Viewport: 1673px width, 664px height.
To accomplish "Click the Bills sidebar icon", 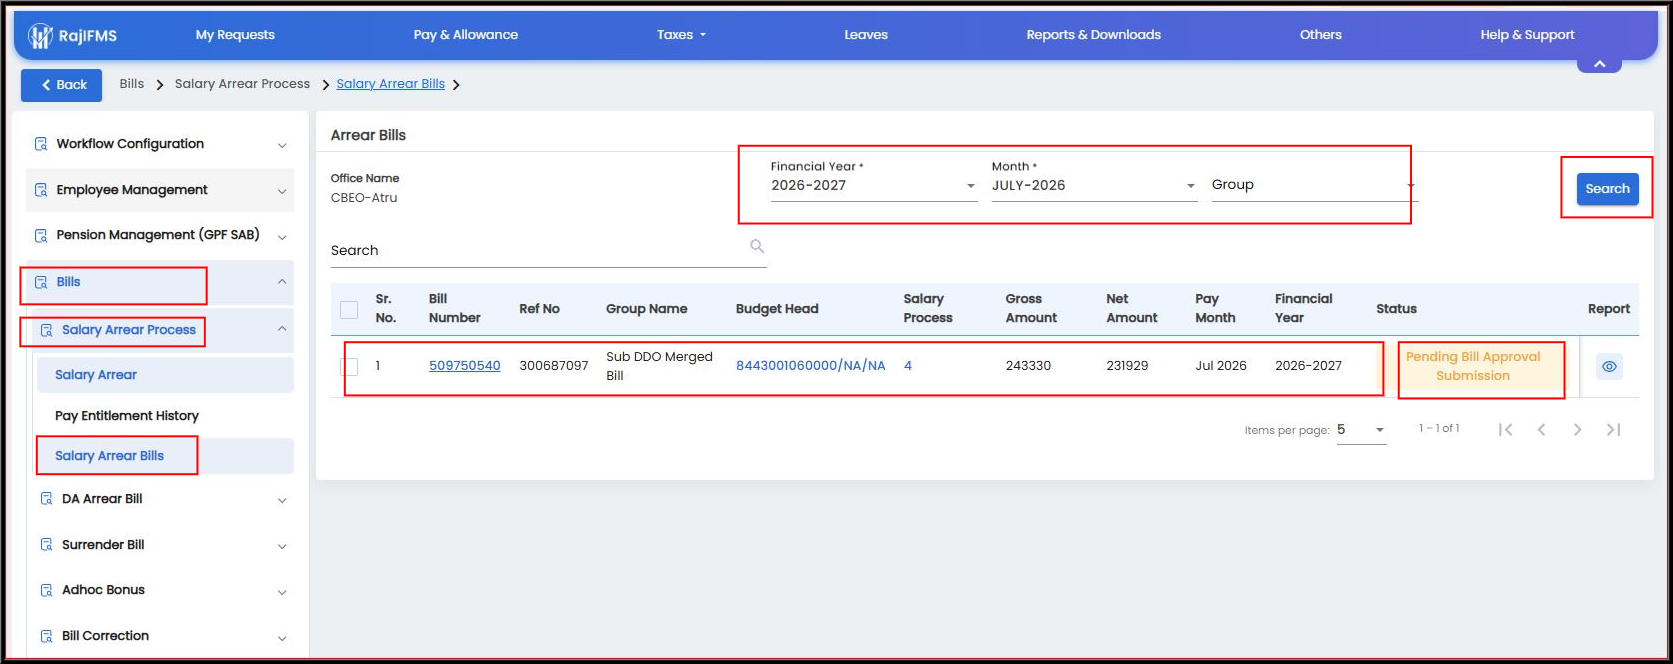I will click(41, 282).
